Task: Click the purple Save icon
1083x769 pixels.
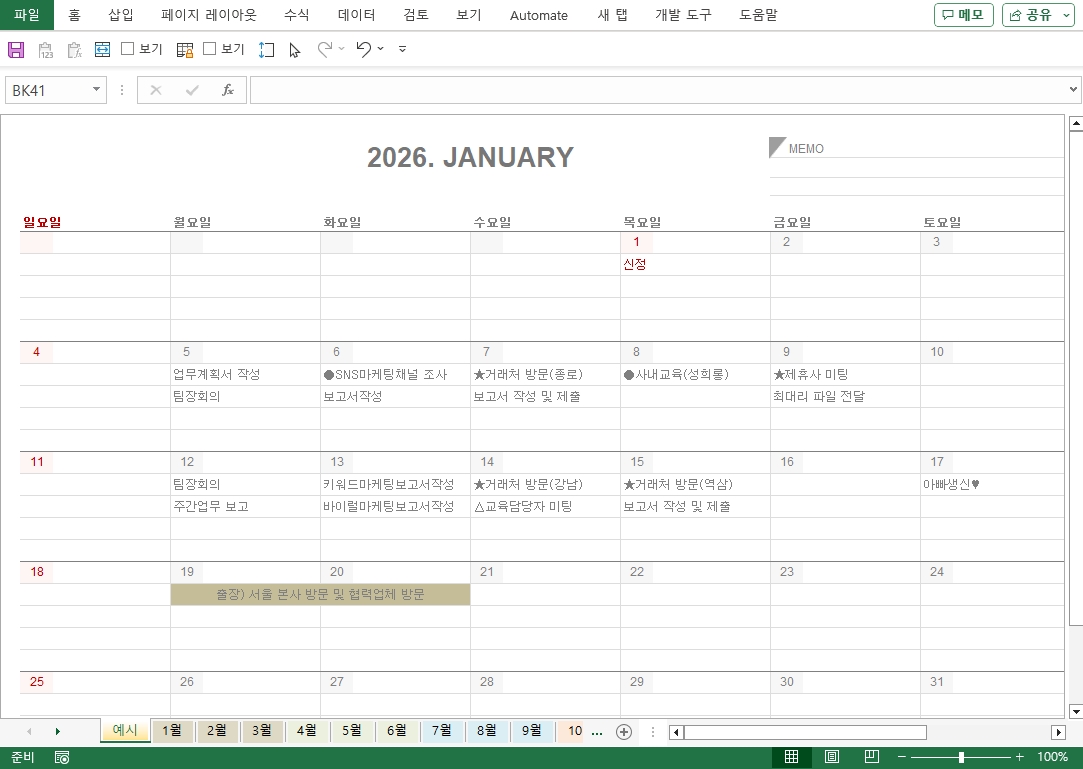Action: point(16,49)
